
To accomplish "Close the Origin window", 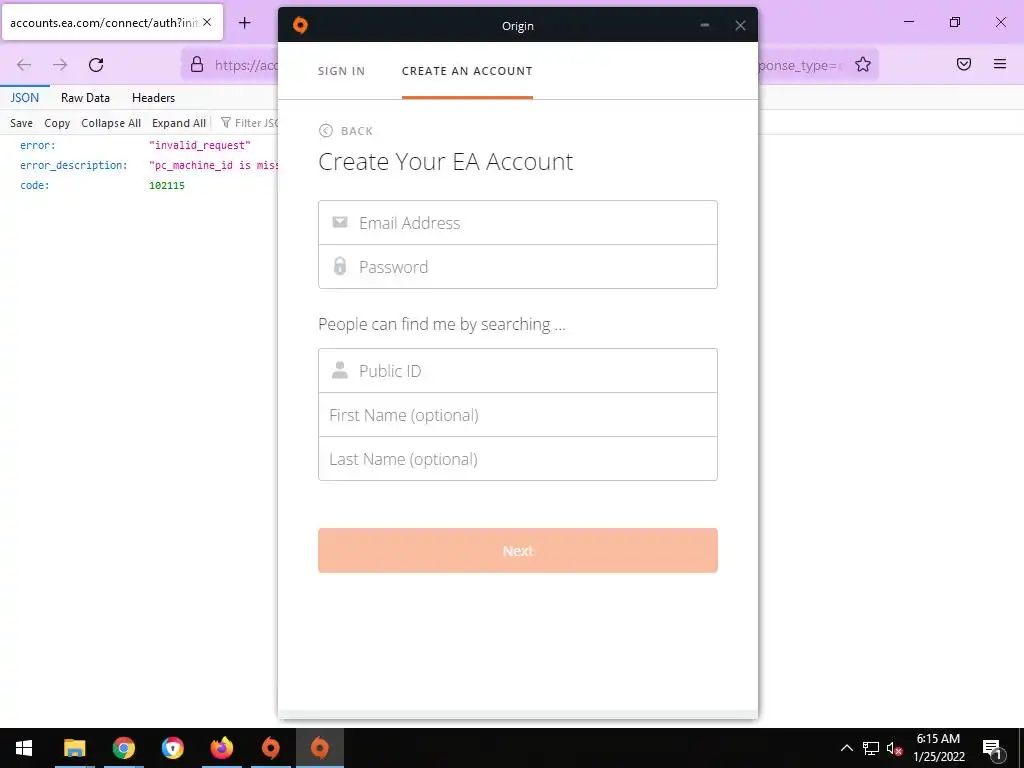I will coord(740,25).
